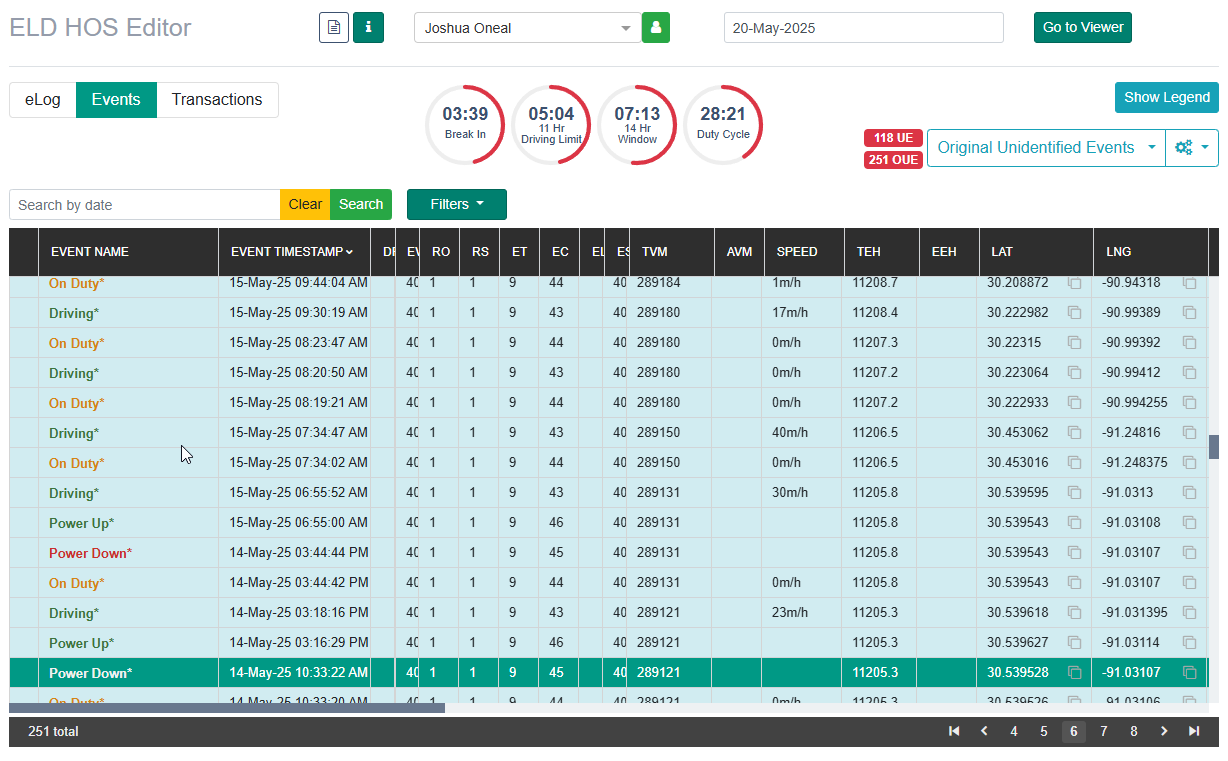Click the green driver profile icon
Image resolution: width=1228 pixels, height=761 pixels.
656,28
